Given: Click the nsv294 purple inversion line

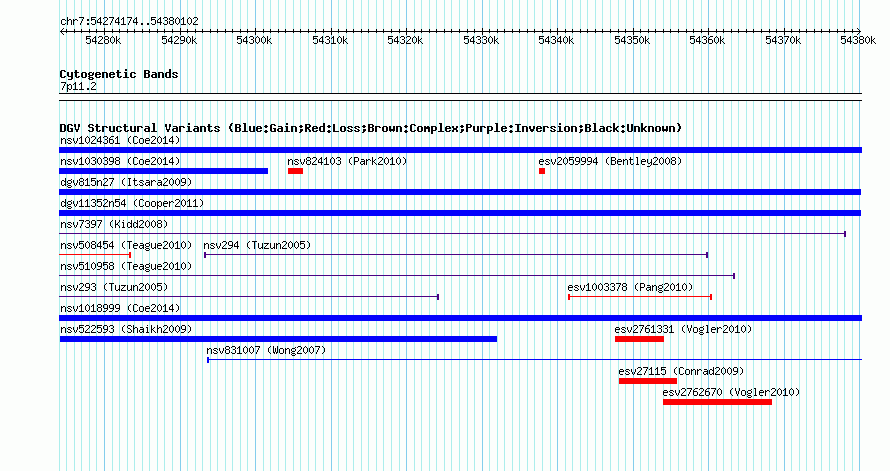Looking at the screenshot, I should tap(456, 255).
